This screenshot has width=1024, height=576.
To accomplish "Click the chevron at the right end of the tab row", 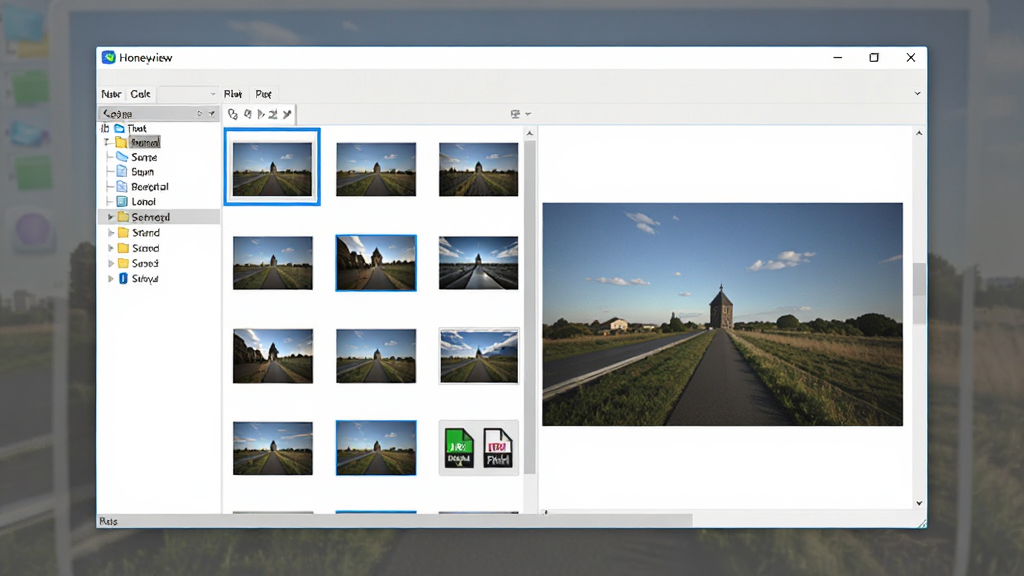I will pyautogui.click(x=917, y=93).
